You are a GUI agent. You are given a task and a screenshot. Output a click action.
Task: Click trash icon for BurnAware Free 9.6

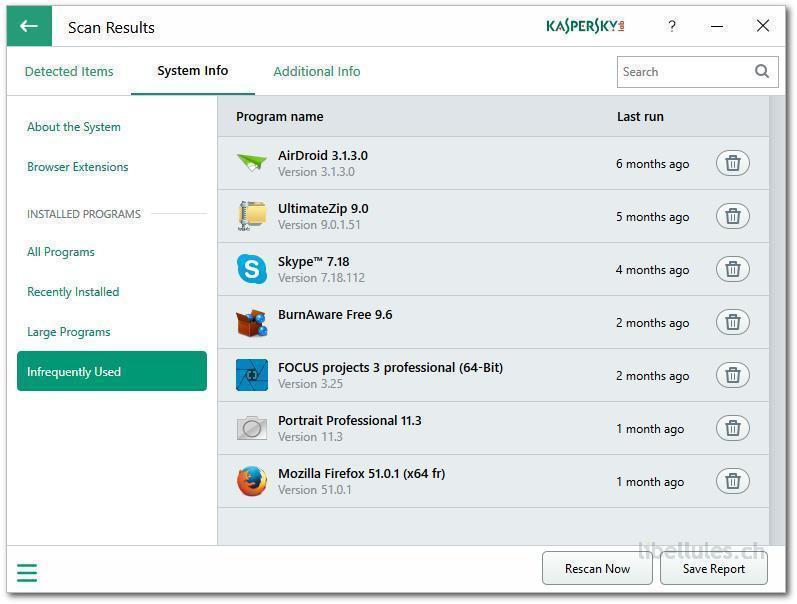(x=732, y=322)
